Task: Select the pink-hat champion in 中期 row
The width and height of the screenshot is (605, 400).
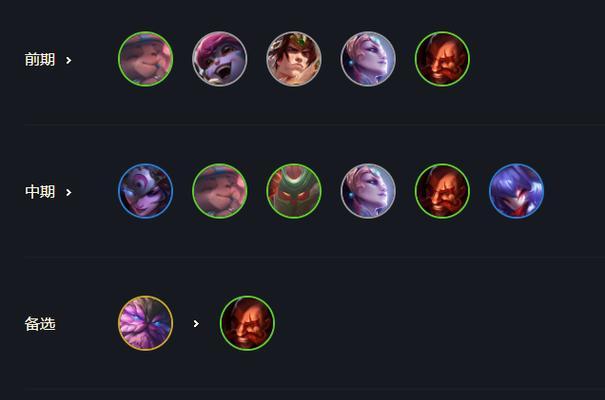Action: pyautogui.click(x=220, y=191)
